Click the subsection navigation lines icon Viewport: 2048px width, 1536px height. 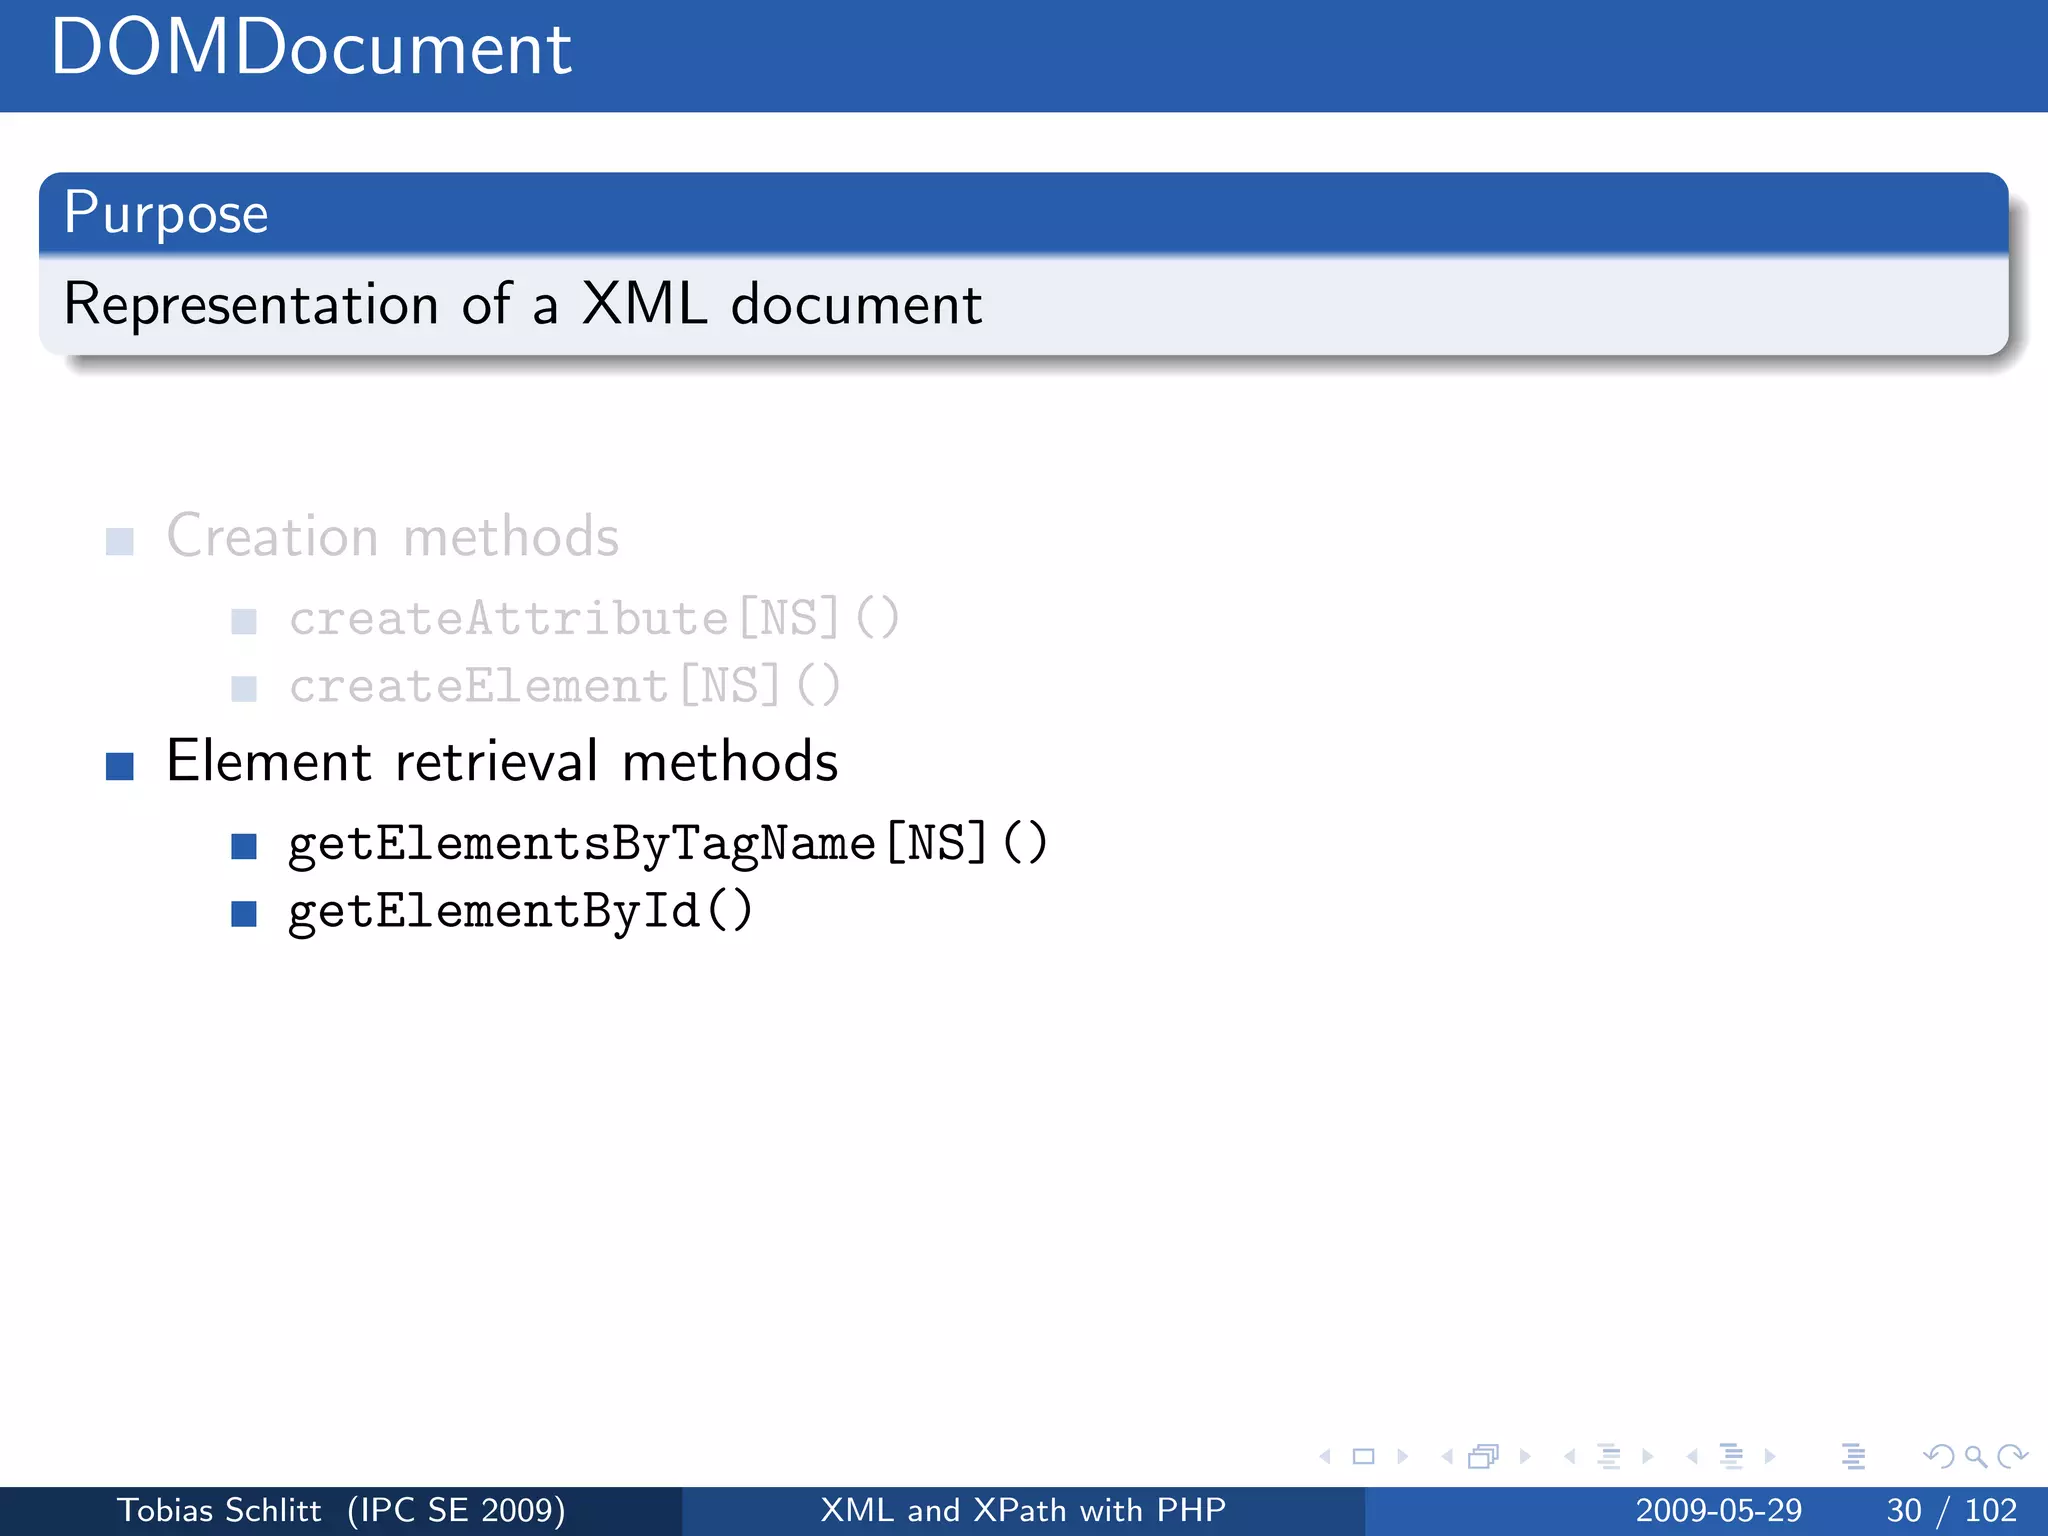[x=1608, y=1457]
